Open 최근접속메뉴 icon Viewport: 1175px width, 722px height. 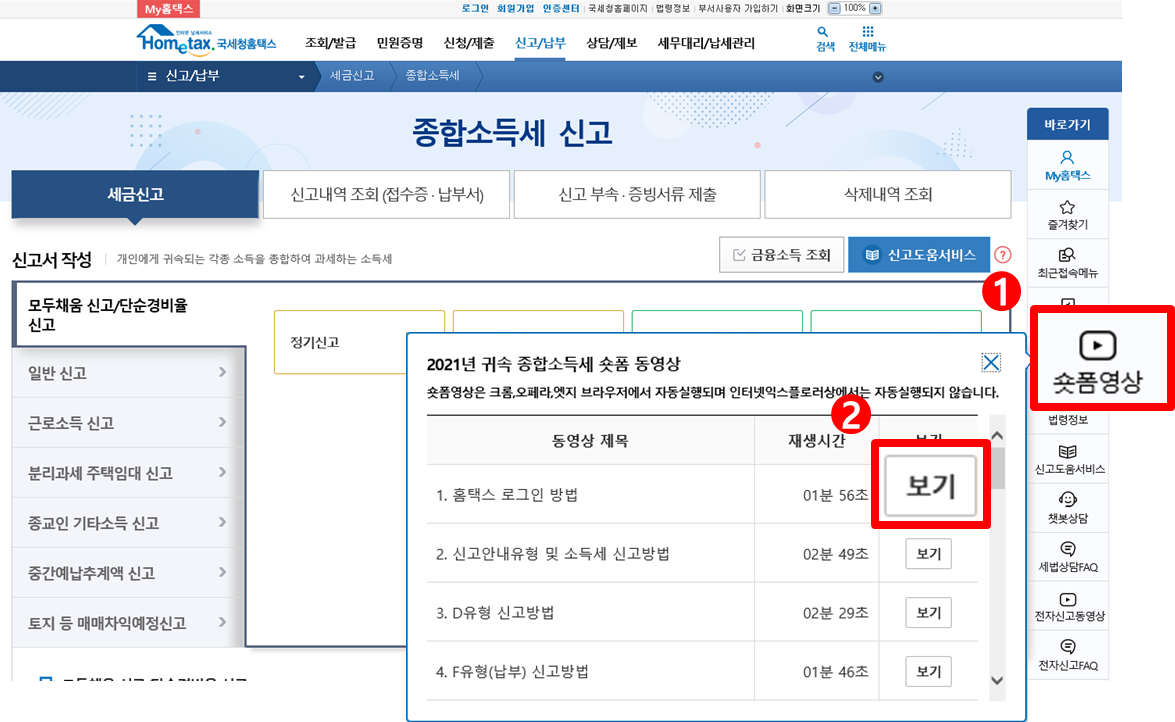coord(1067,256)
